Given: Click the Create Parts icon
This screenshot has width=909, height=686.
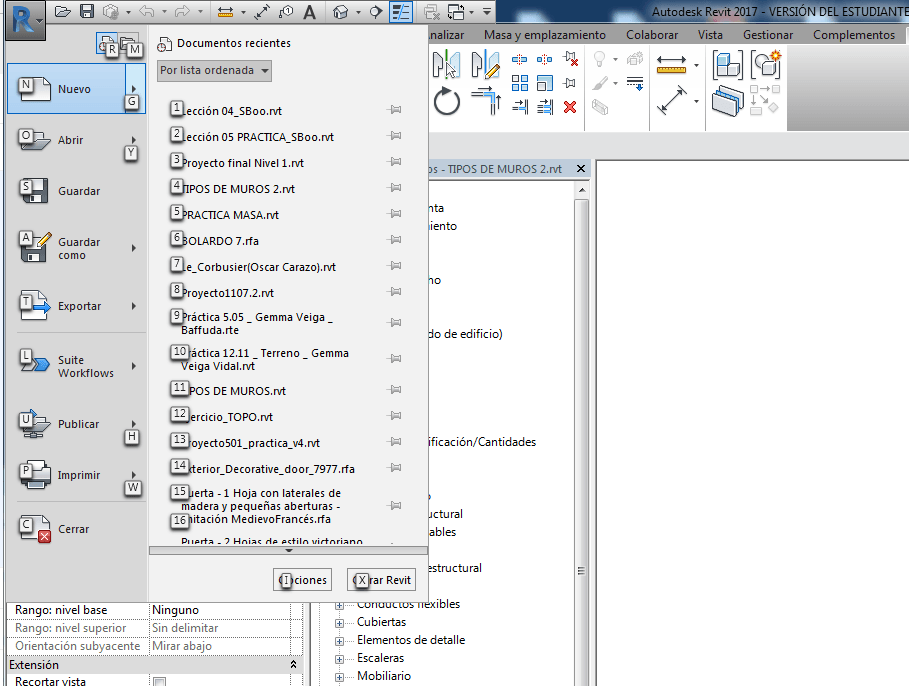Looking at the screenshot, I should coord(728,101).
